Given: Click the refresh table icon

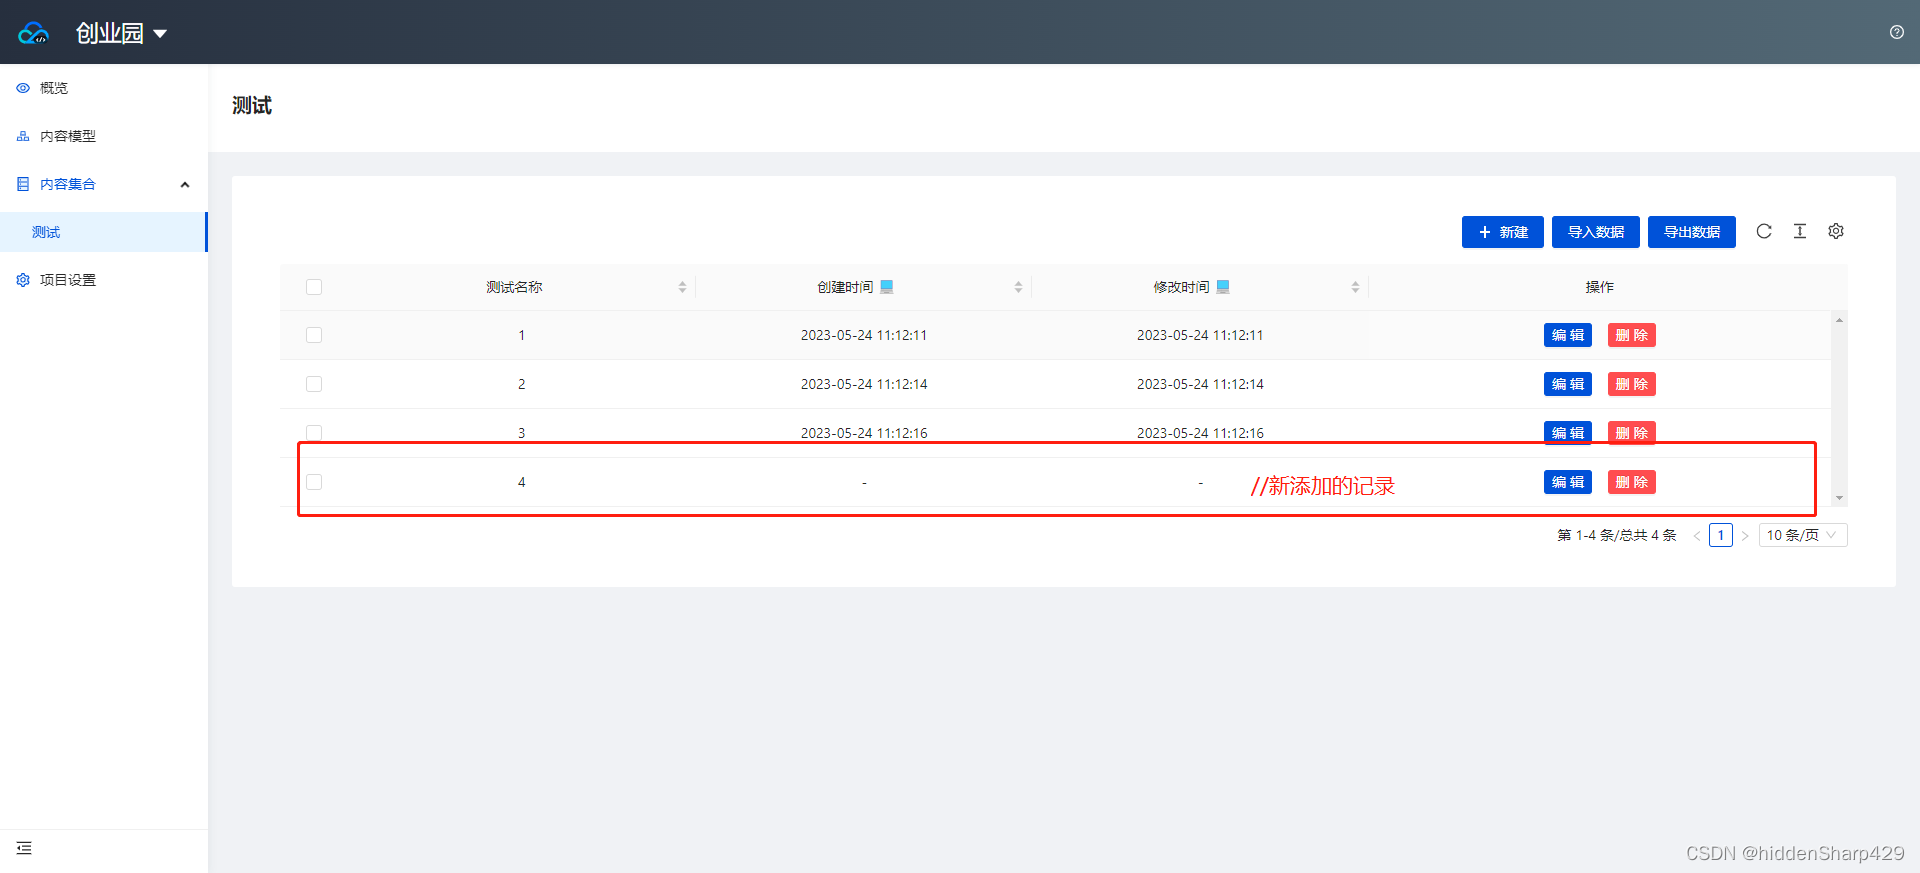Looking at the screenshot, I should 1764,231.
